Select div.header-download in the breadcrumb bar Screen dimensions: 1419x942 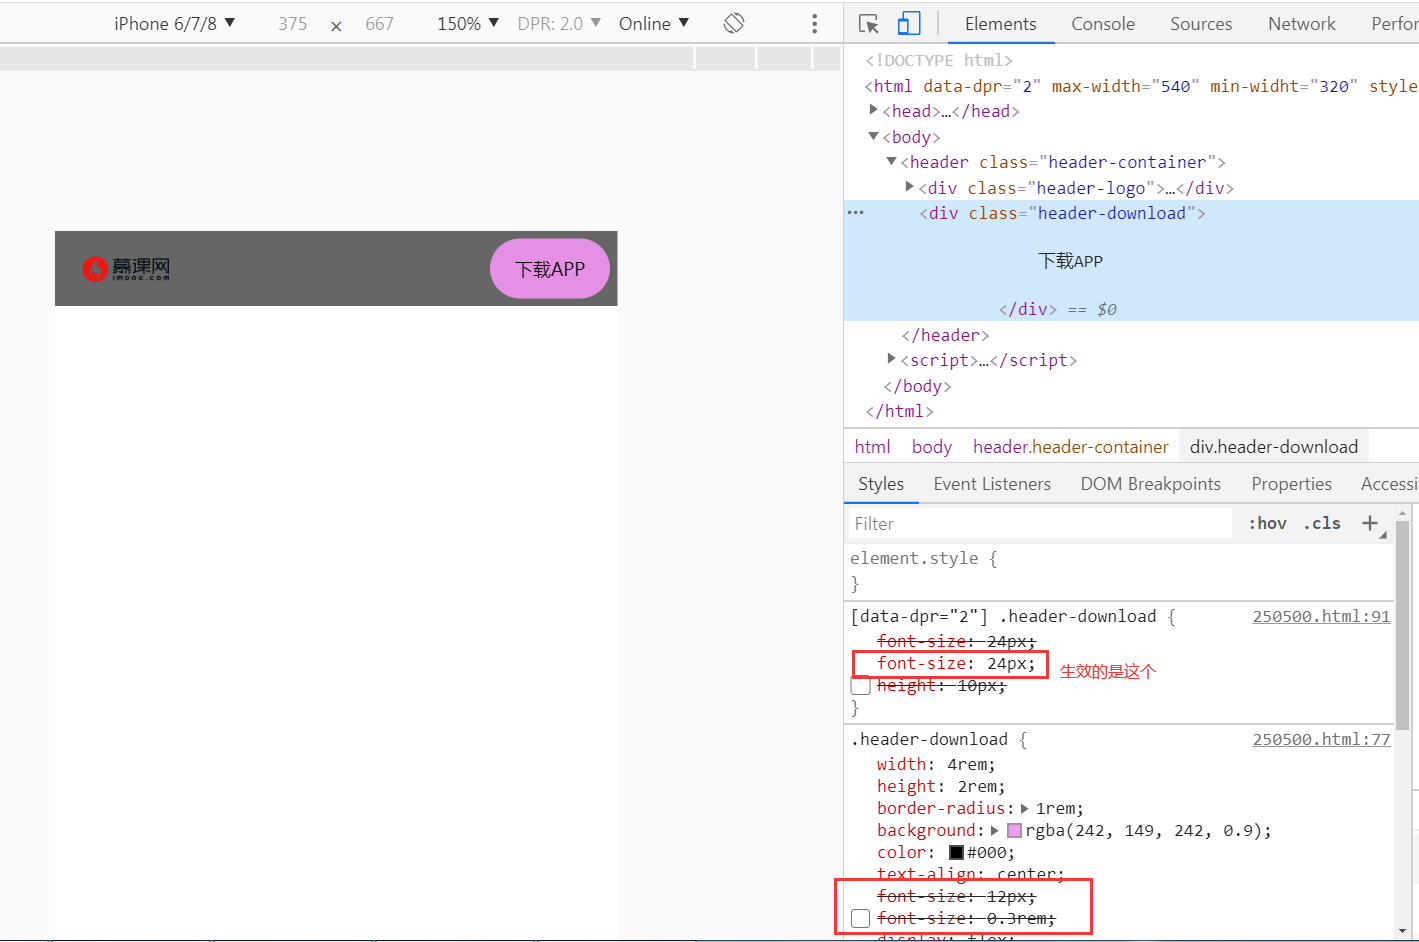[x=1274, y=447]
